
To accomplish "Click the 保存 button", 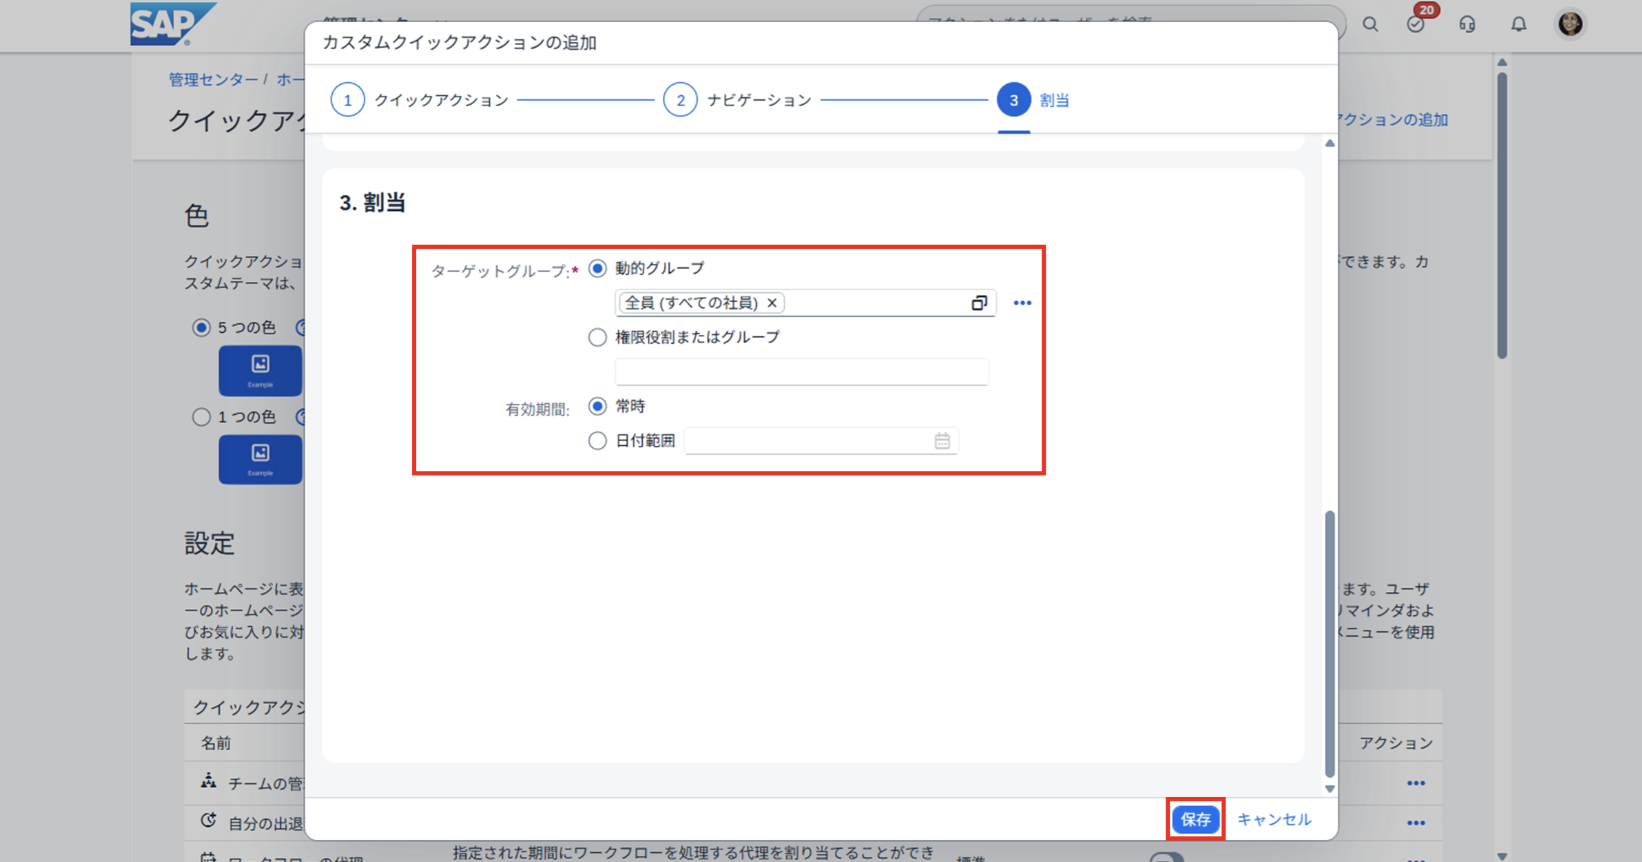I will [1195, 819].
